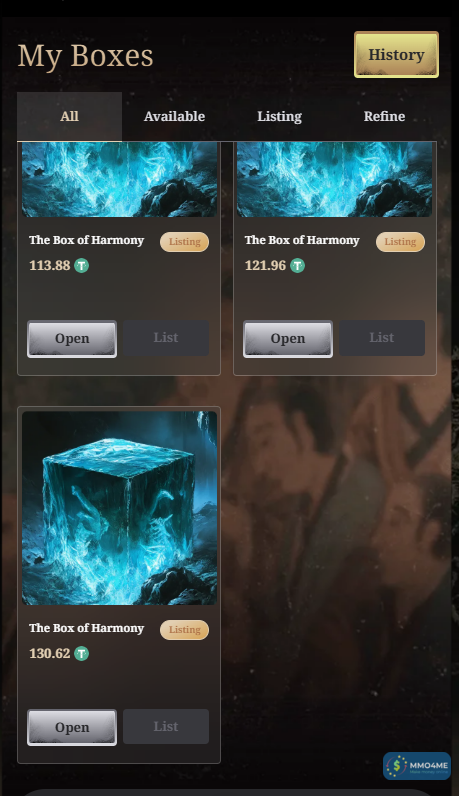
Task: Click List on the 121.96 box
Action: point(382,338)
